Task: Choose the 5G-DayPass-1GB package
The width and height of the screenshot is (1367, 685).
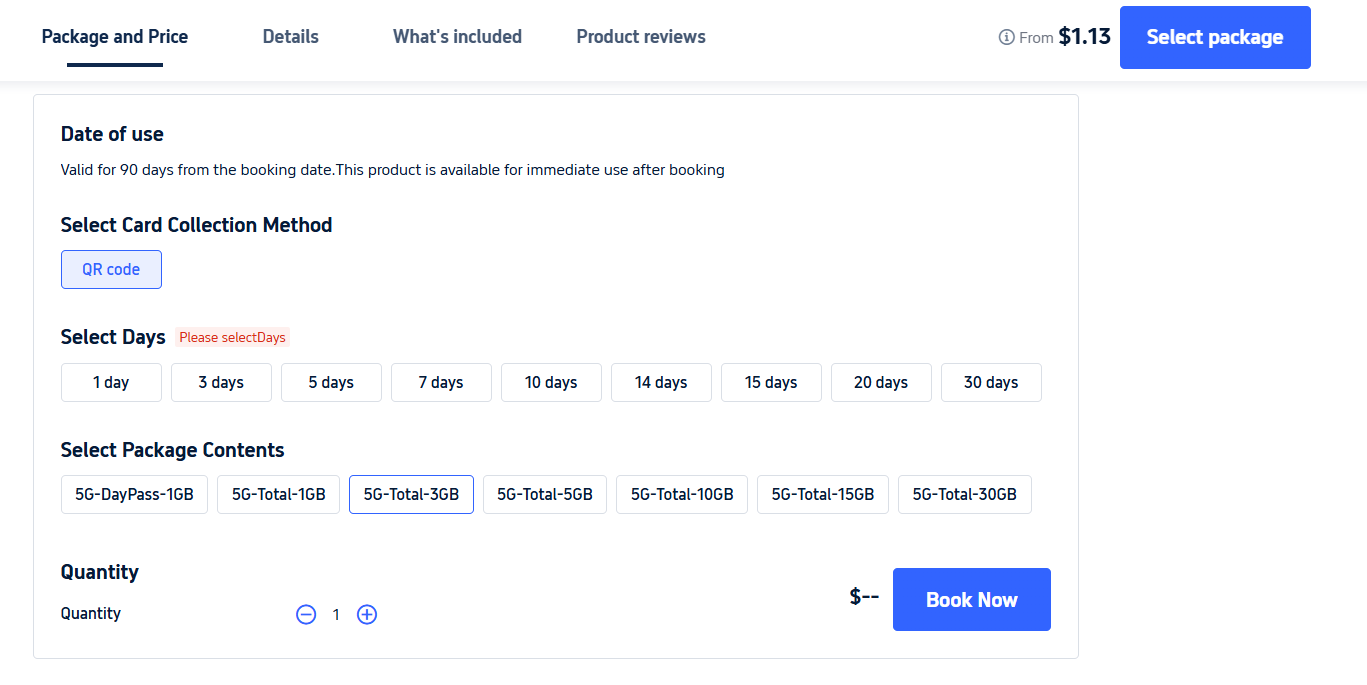Action: click(x=134, y=495)
